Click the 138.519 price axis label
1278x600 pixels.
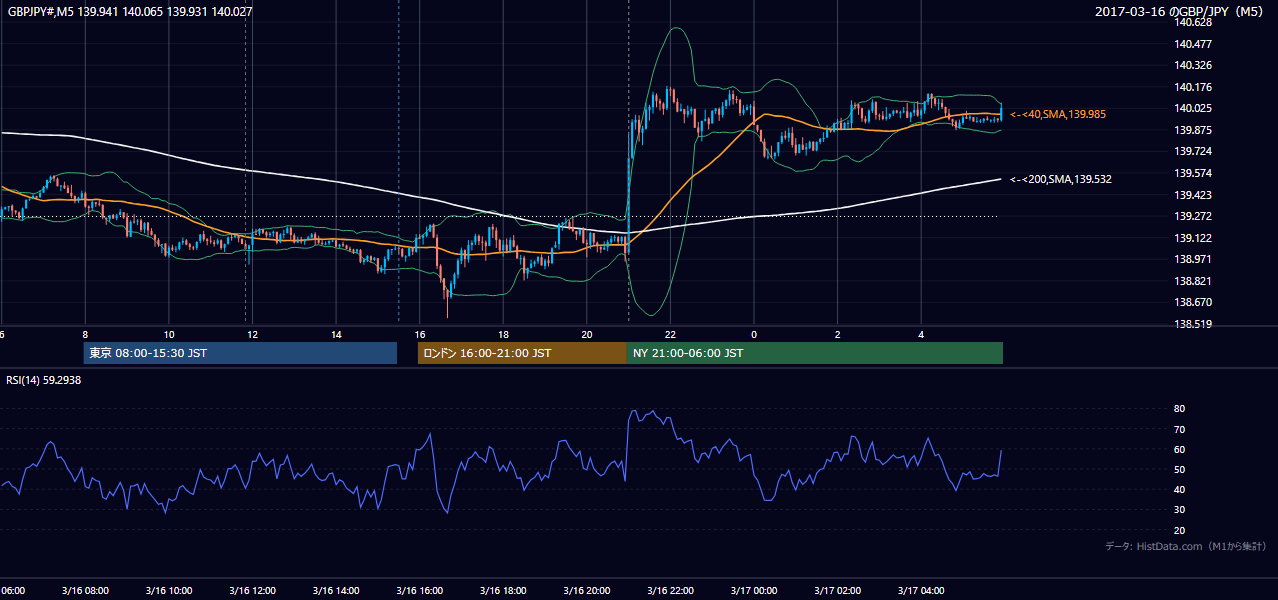click(x=1194, y=324)
